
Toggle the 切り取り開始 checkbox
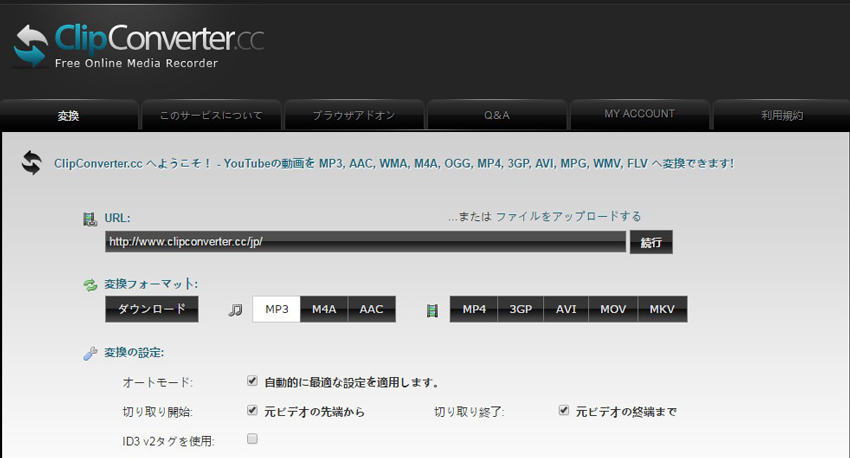click(x=252, y=410)
